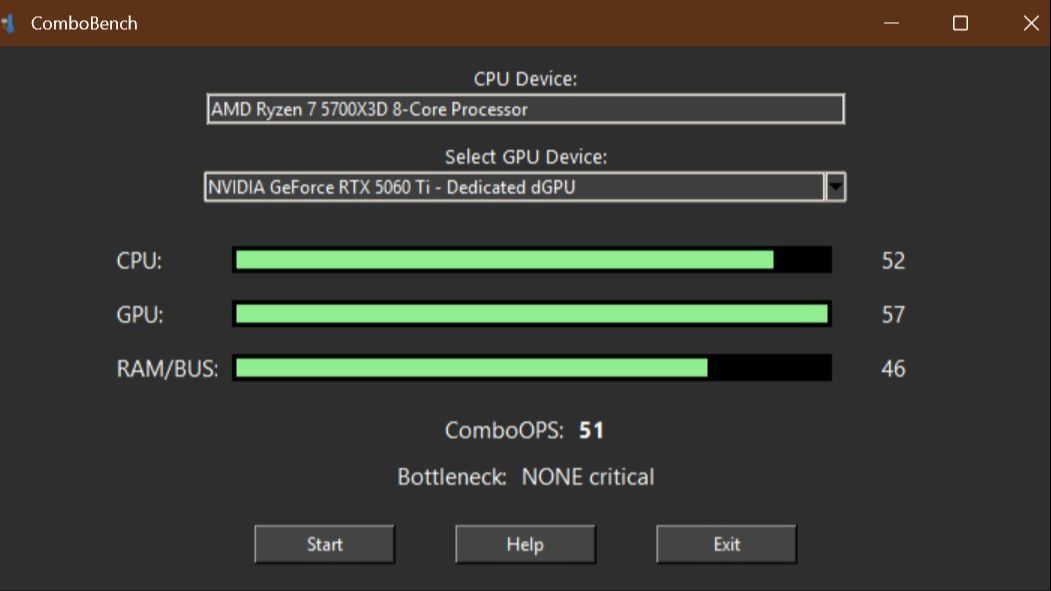Viewport: 1051px width, 591px height.
Task: Click the 'CPU Device:' label
Action: 525,79
